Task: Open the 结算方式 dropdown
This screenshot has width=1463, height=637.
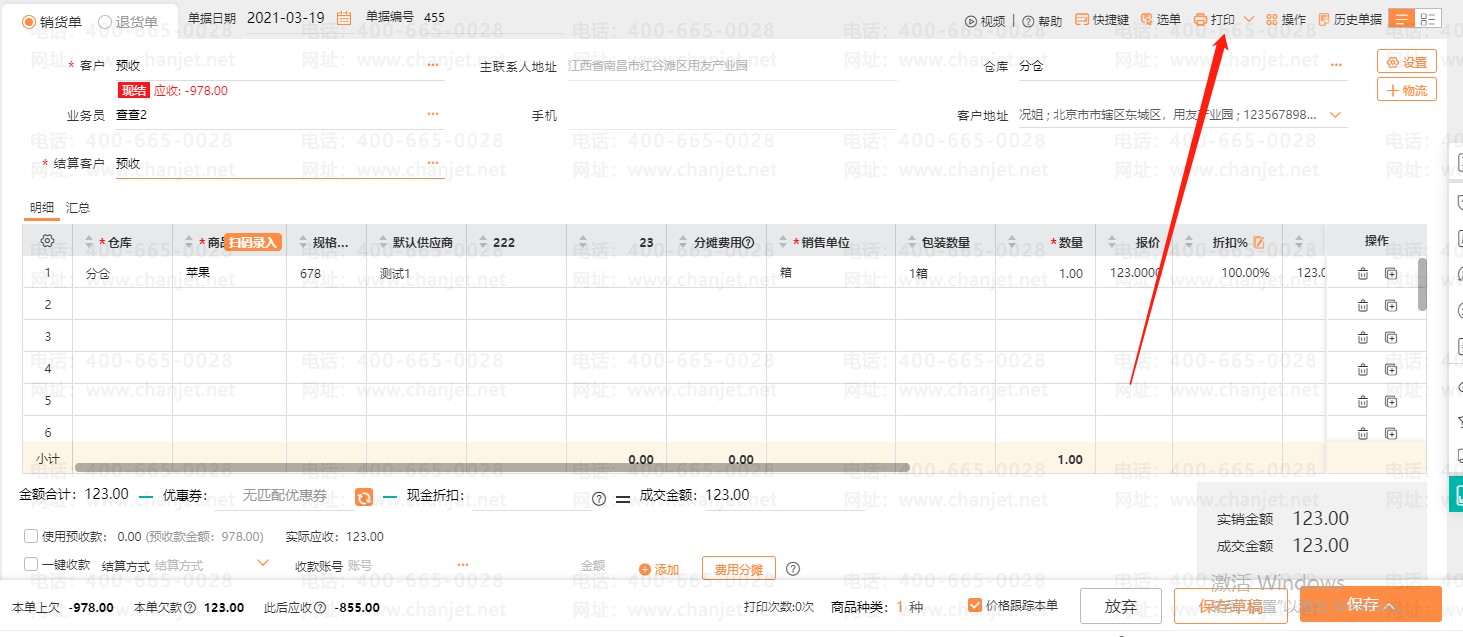Action: (x=263, y=564)
